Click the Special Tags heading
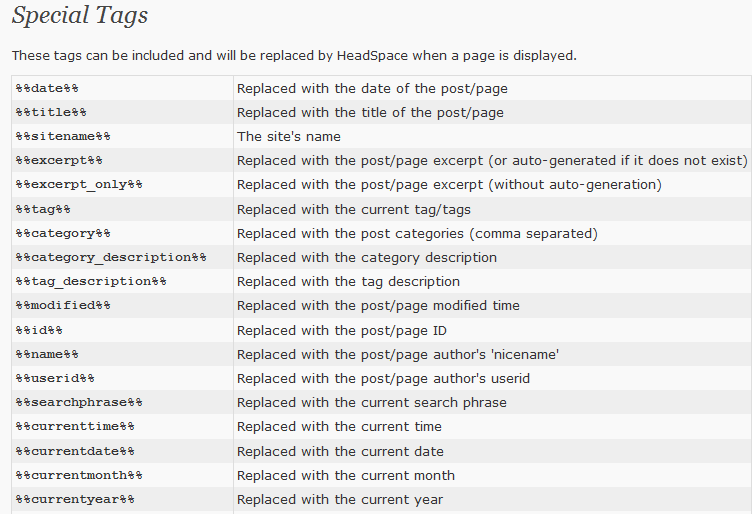The height and width of the screenshot is (514, 752). coord(80,16)
